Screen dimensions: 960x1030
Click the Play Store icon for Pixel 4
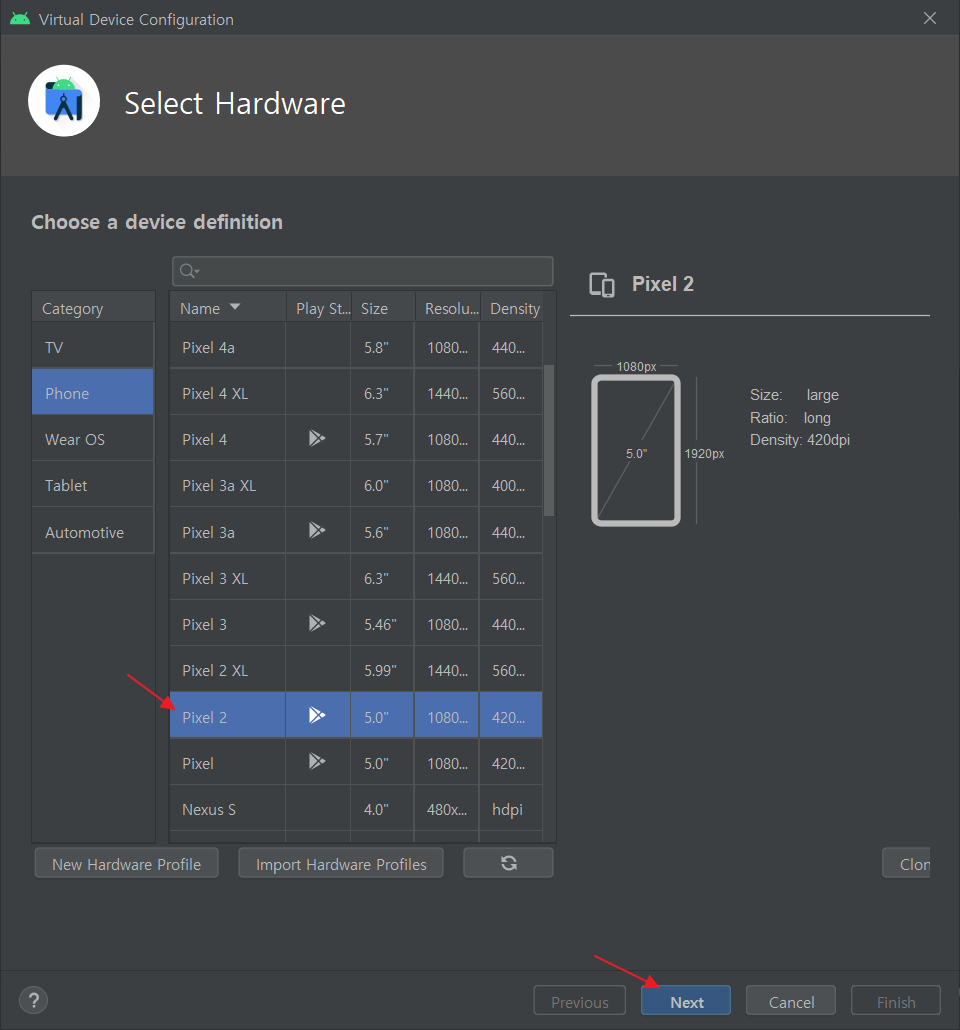coord(317,438)
